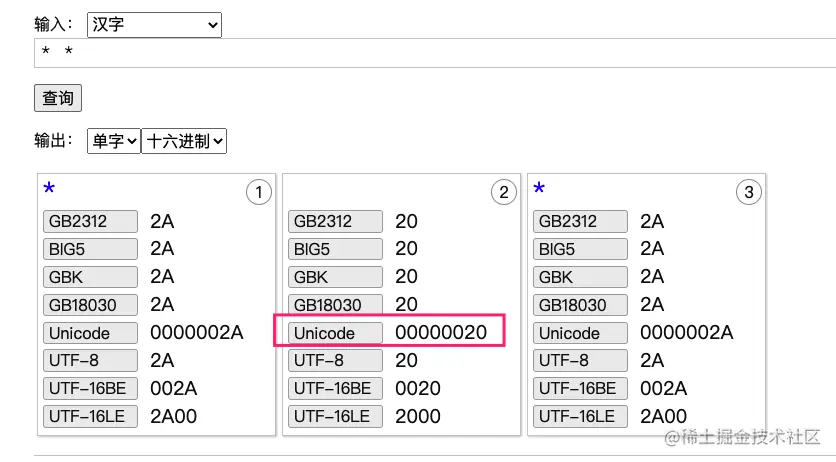
Task: Click GB18030 button in card 2
Action: (x=335, y=305)
